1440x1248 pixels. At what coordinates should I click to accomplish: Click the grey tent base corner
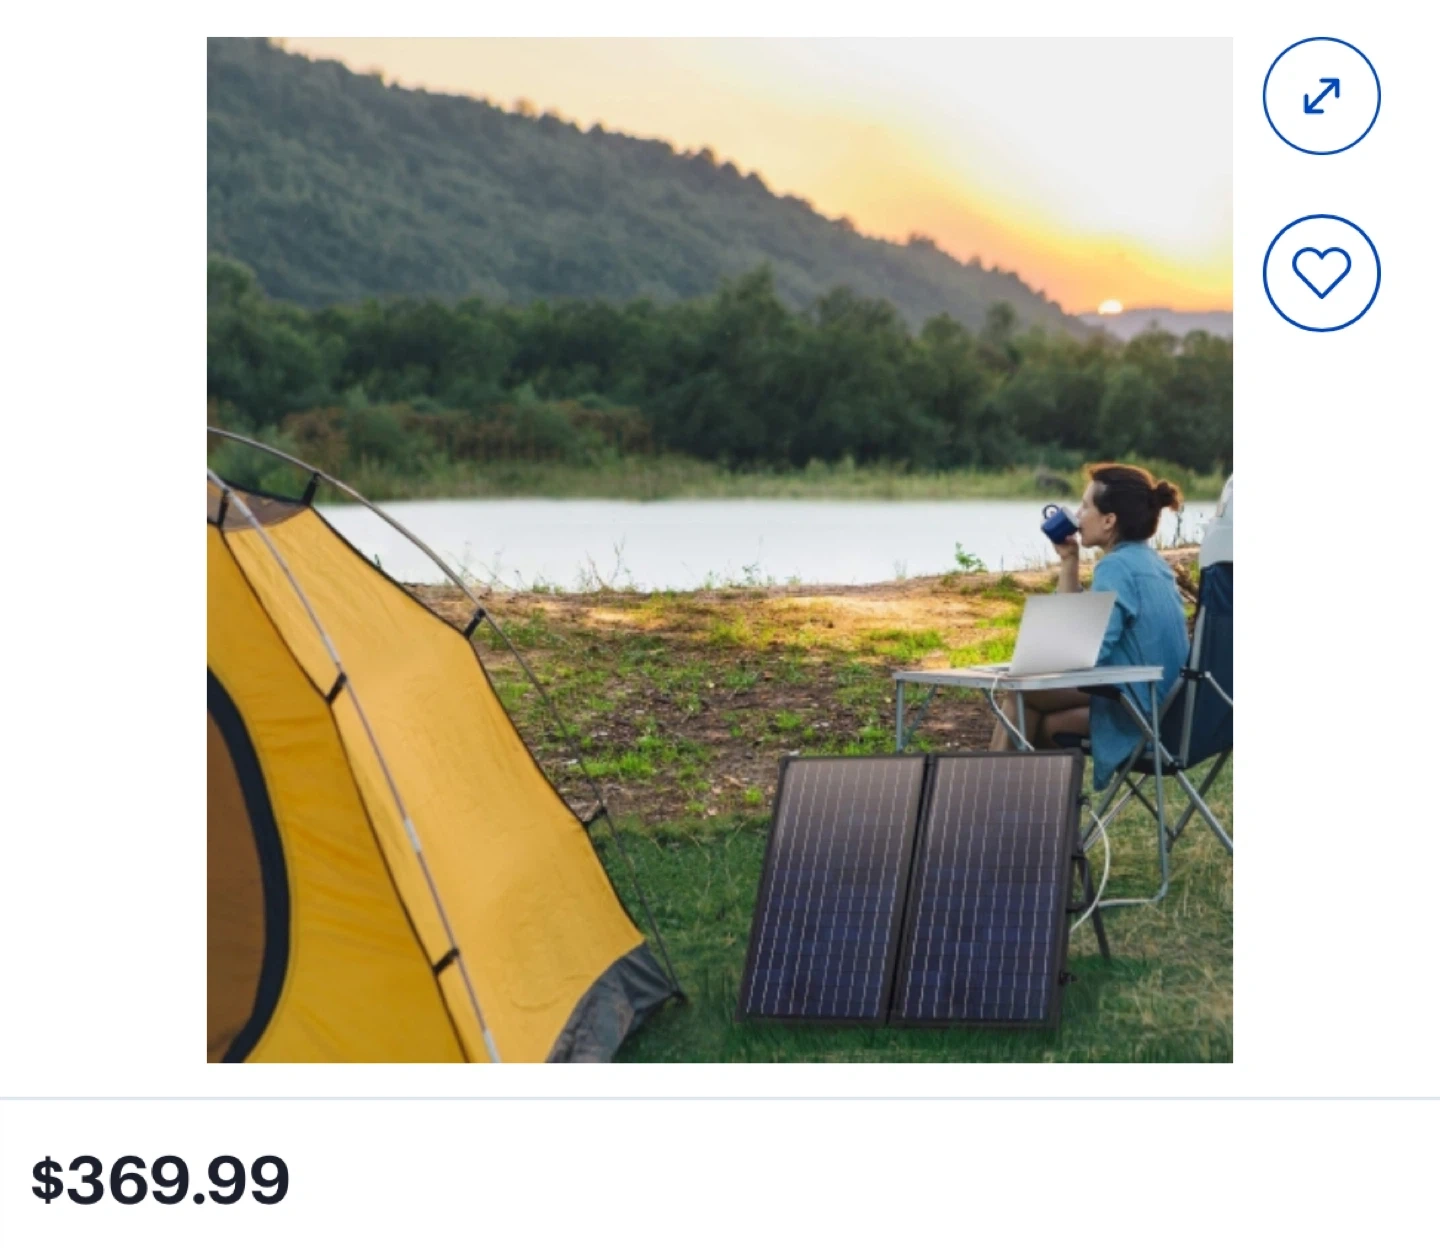pyautogui.click(x=620, y=1000)
